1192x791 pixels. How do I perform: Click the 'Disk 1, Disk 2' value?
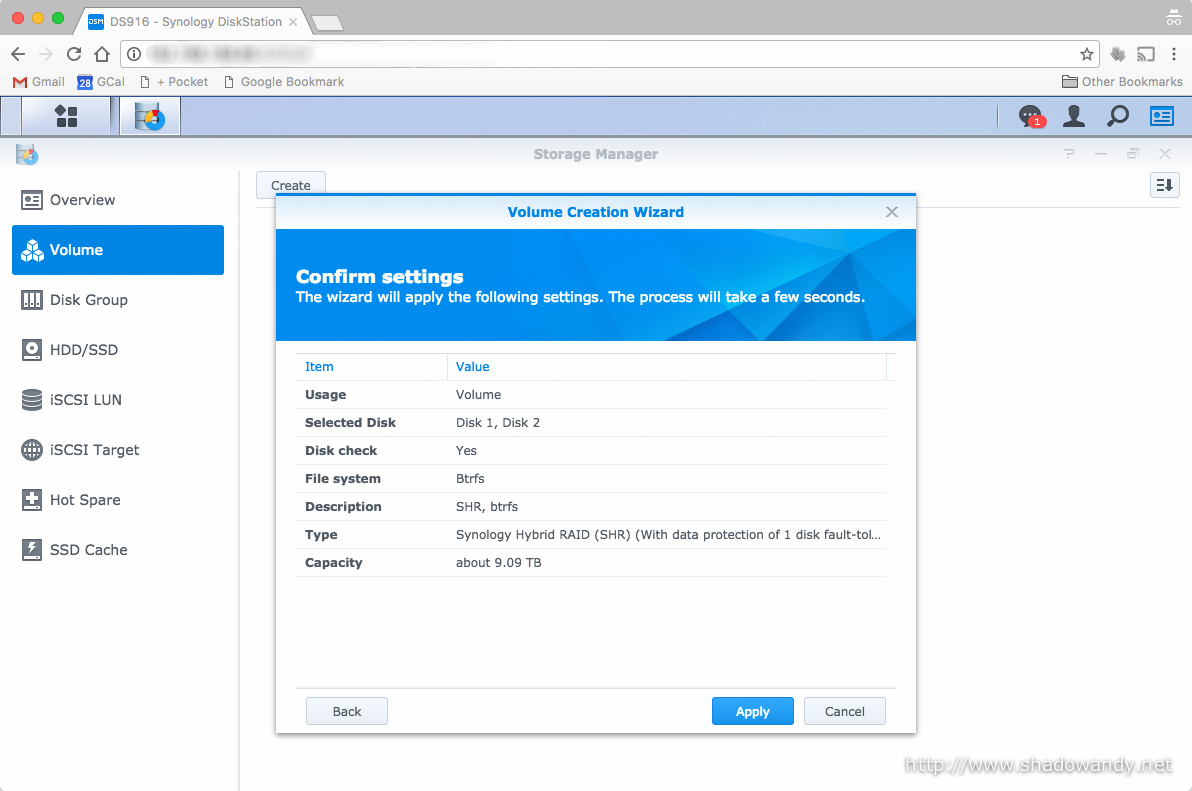[498, 422]
